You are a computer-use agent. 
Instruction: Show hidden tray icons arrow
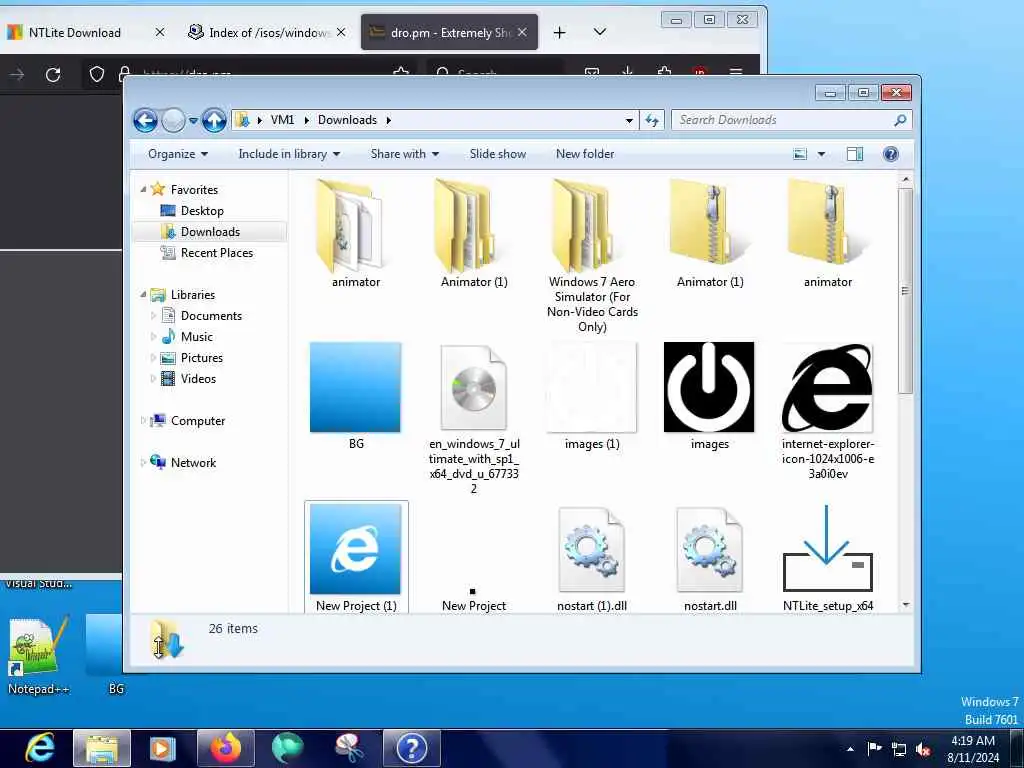[x=850, y=749]
